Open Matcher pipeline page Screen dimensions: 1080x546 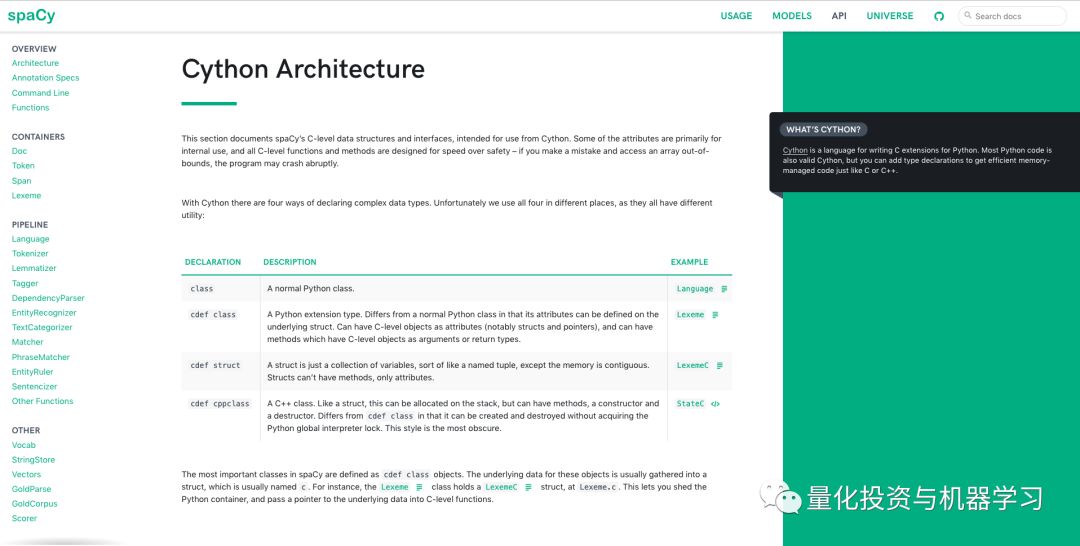tap(28, 342)
